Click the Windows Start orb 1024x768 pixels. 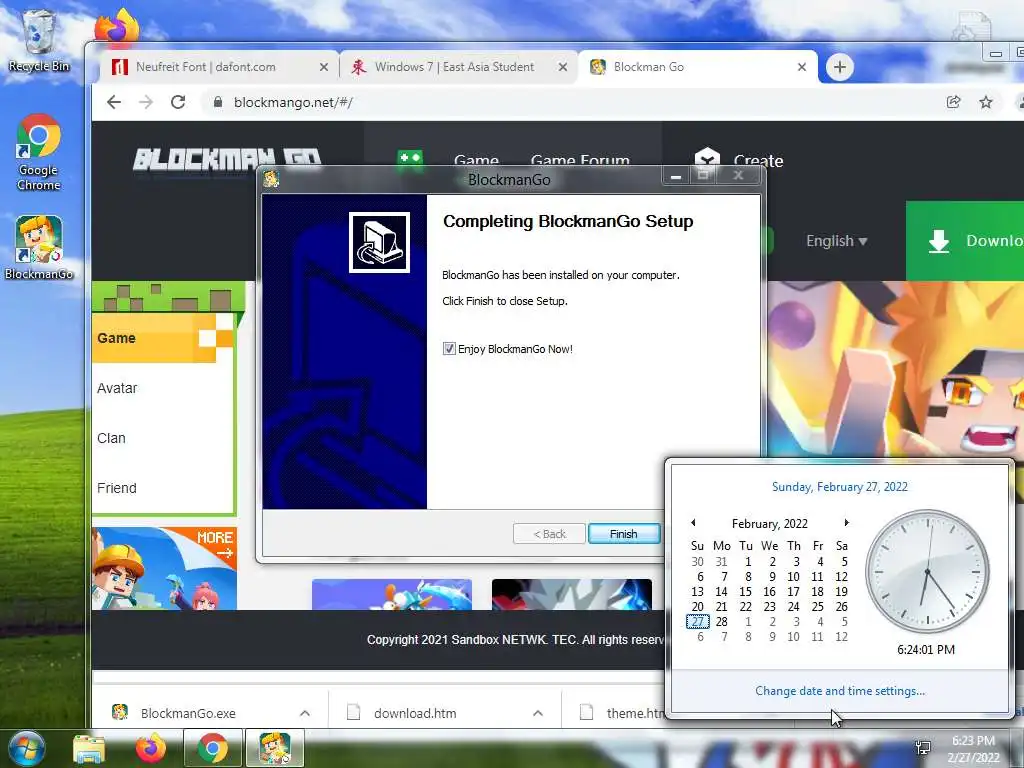pos(26,748)
